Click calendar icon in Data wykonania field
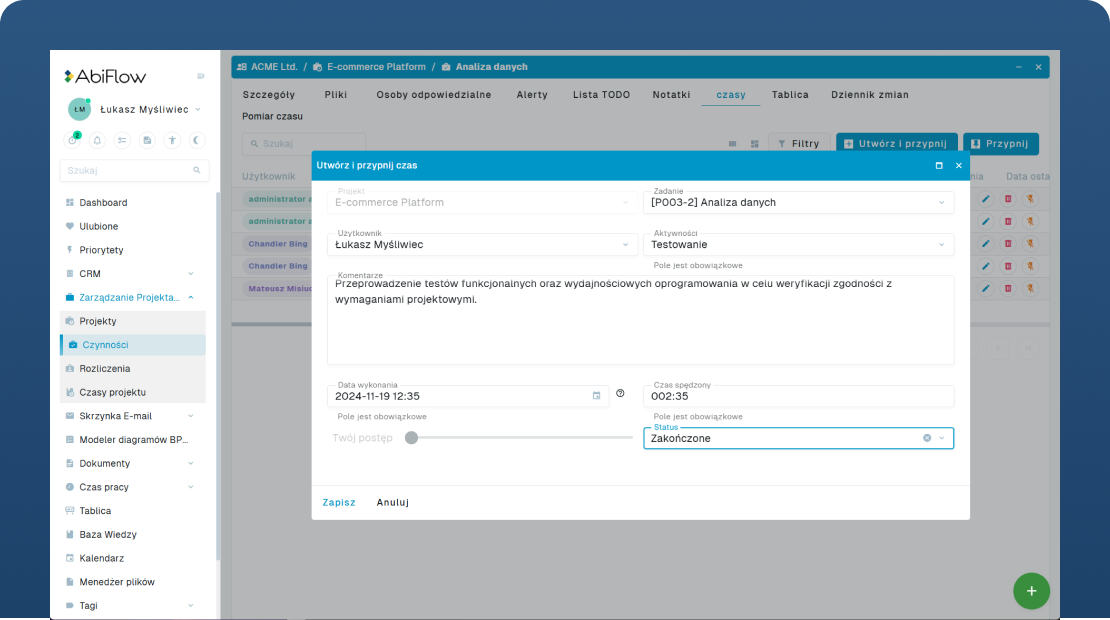 (x=597, y=396)
